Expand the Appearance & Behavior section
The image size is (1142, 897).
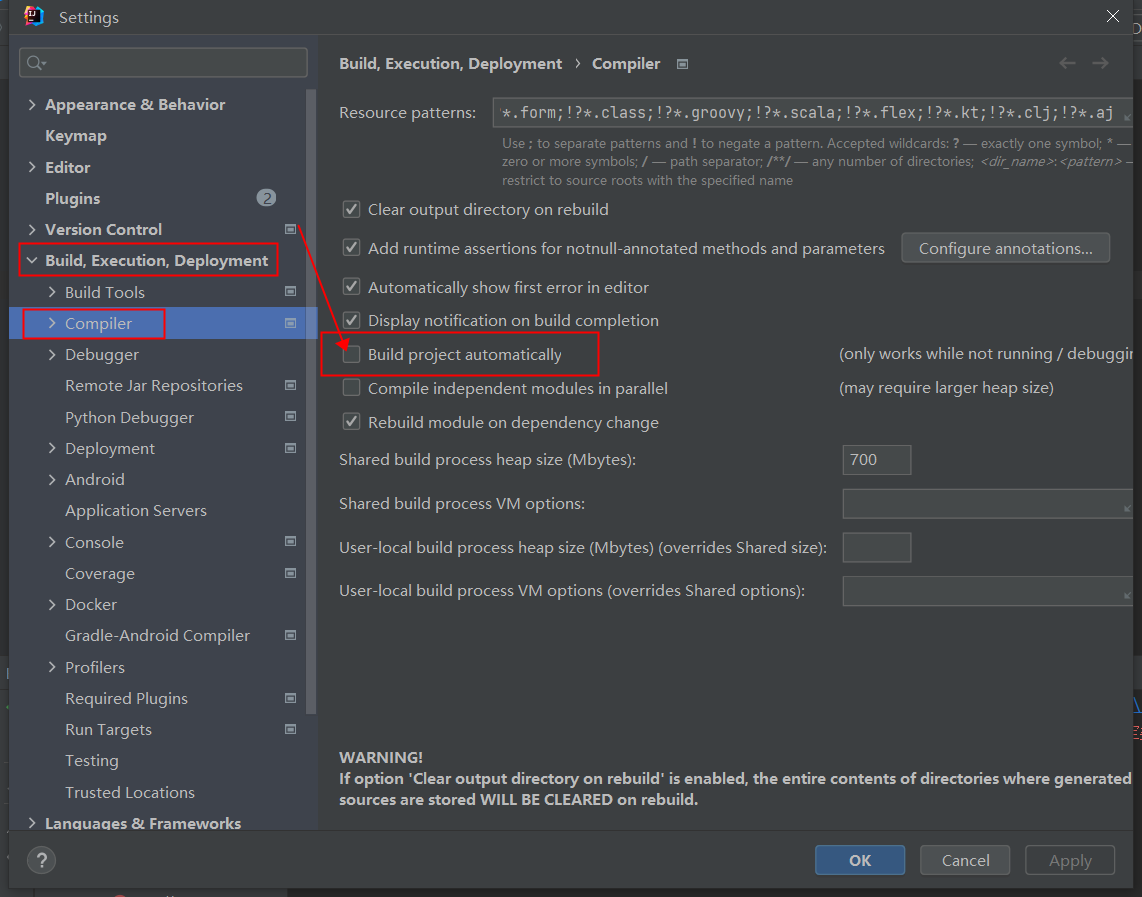point(32,105)
